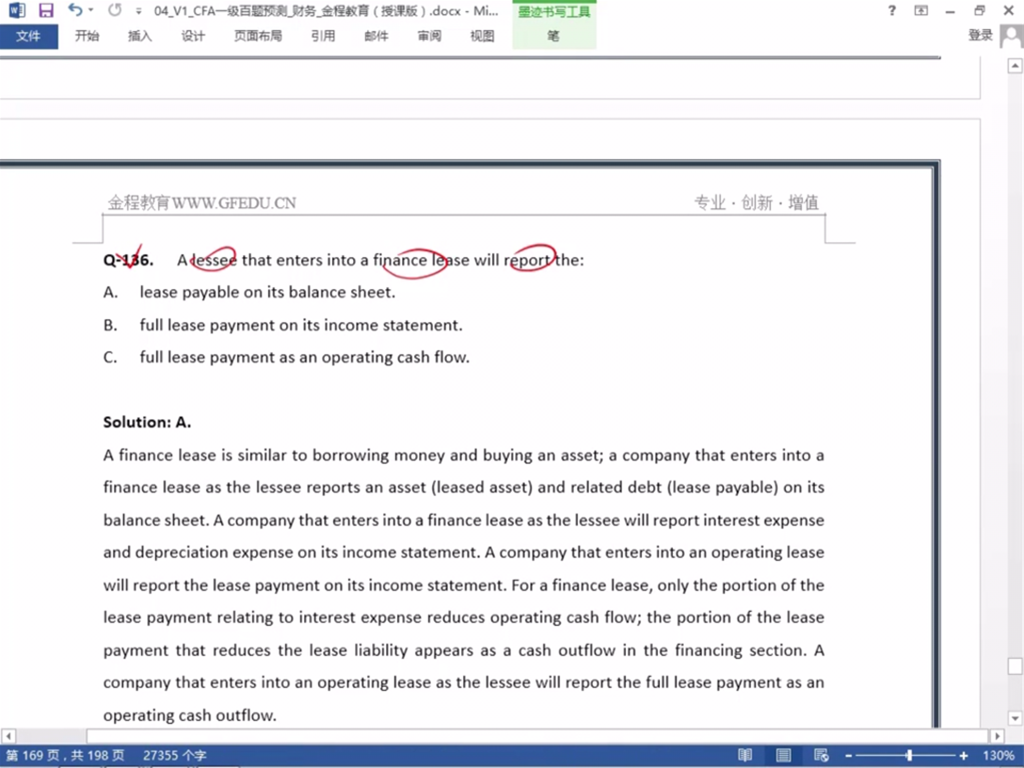Click the redo/repeat icon

(115, 10)
